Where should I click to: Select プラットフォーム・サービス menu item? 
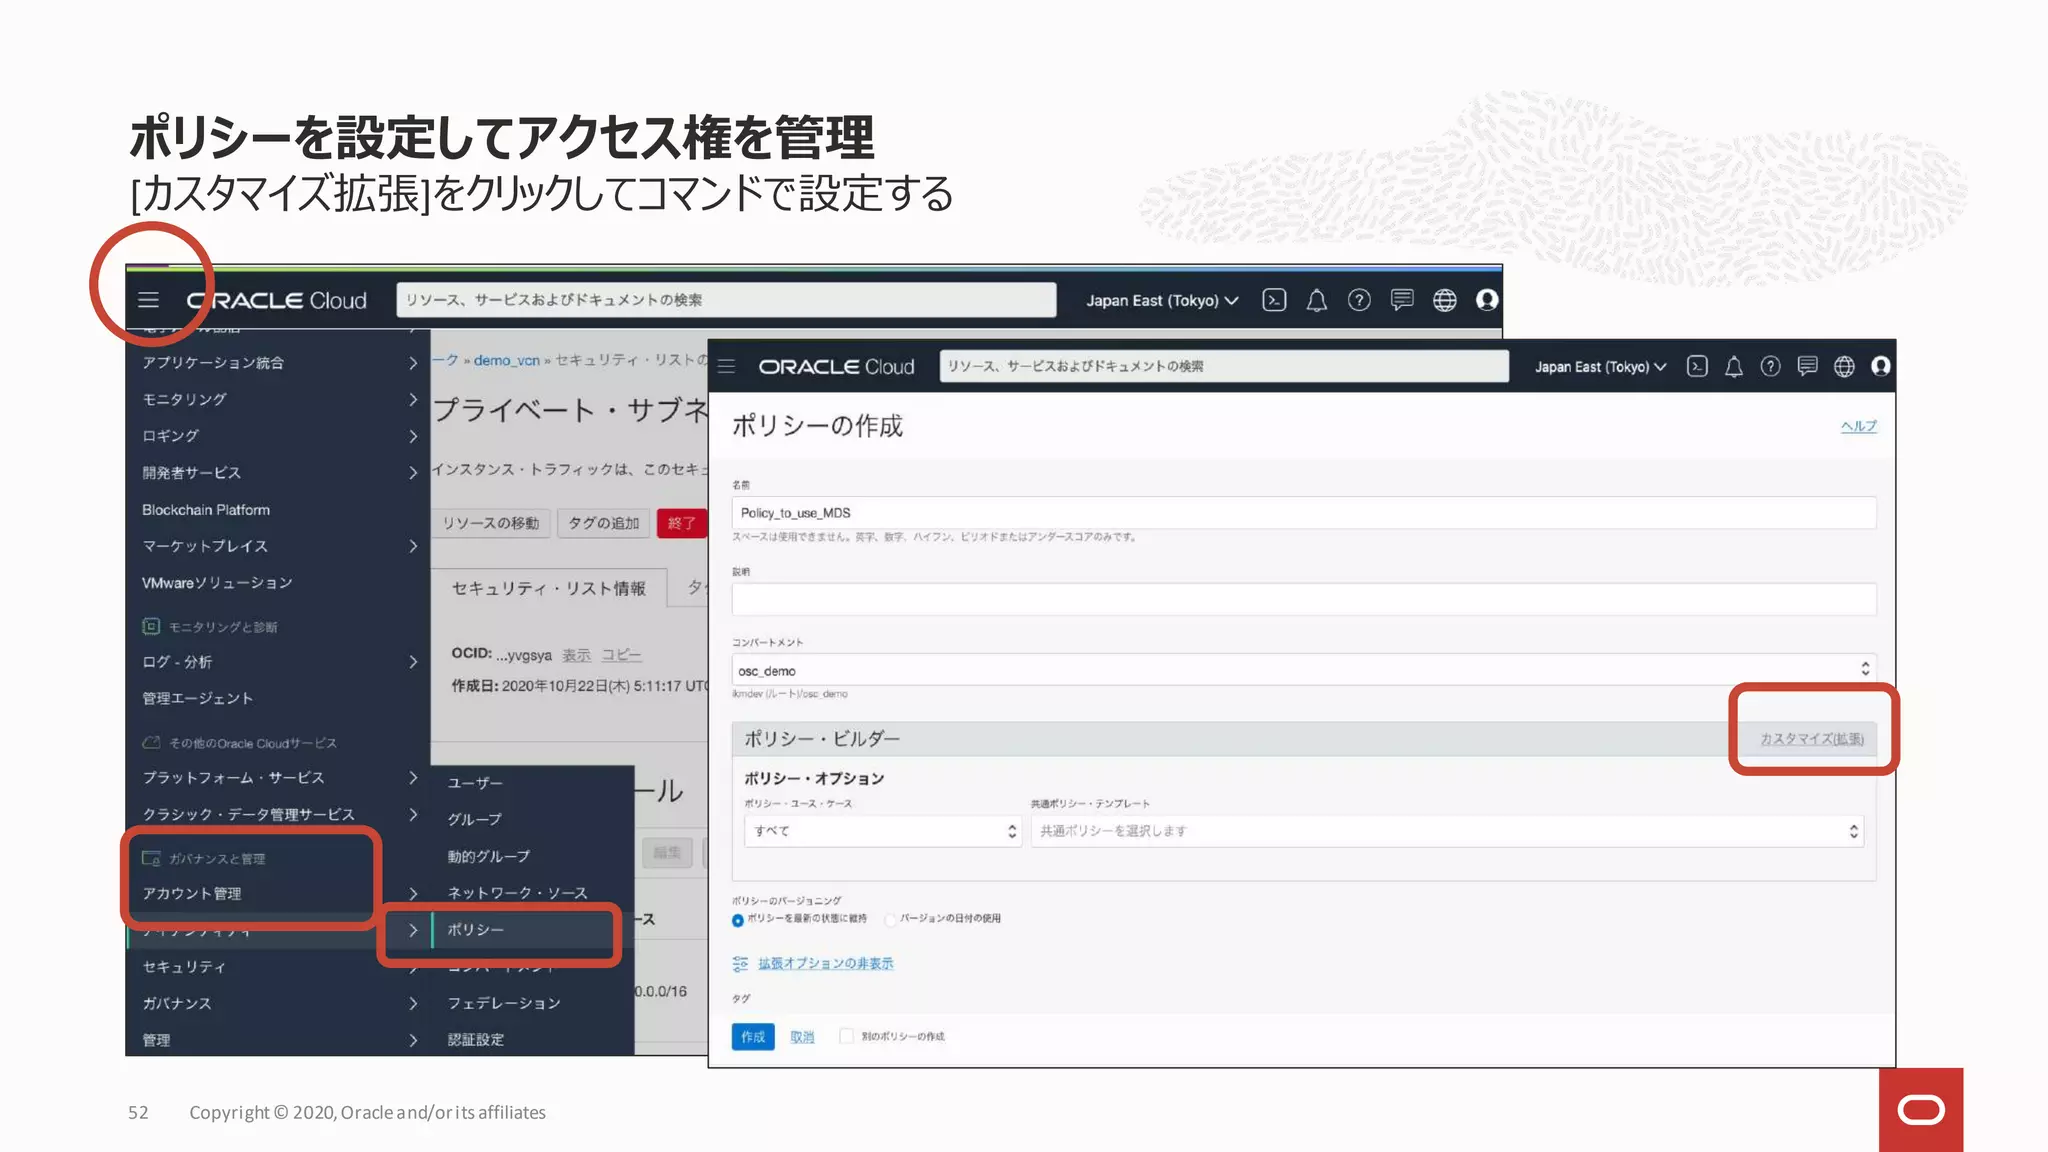click(233, 777)
